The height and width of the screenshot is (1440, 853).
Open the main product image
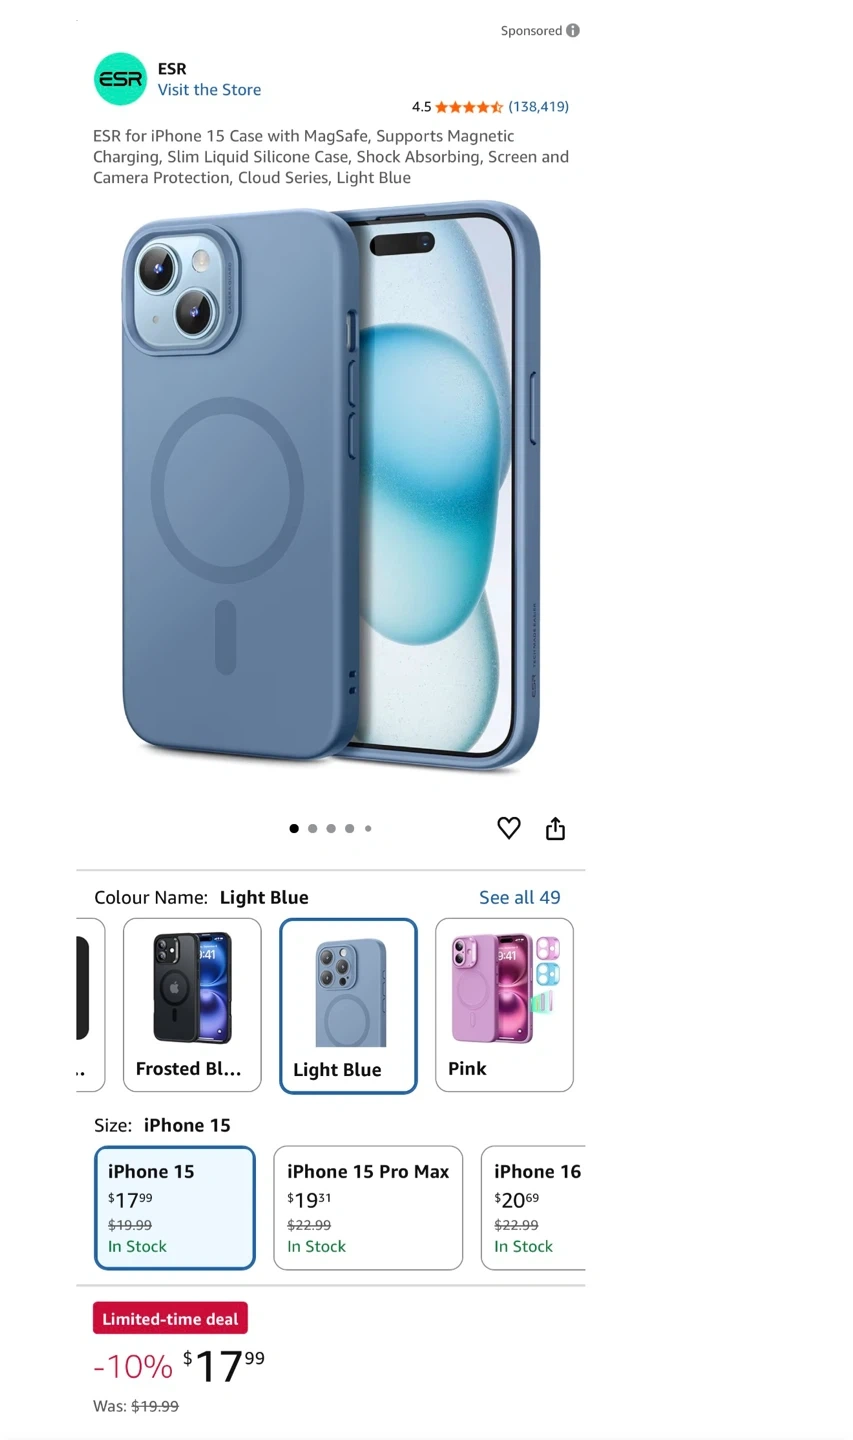331,488
